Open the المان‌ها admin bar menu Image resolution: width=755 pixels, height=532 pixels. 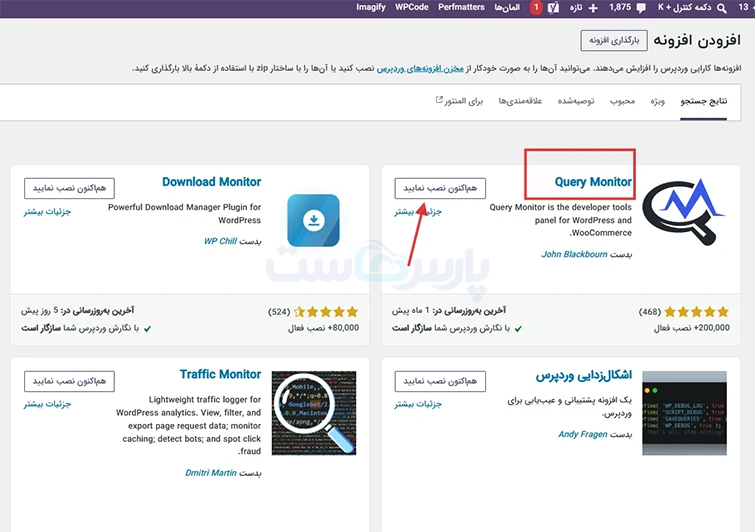coord(507,7)
